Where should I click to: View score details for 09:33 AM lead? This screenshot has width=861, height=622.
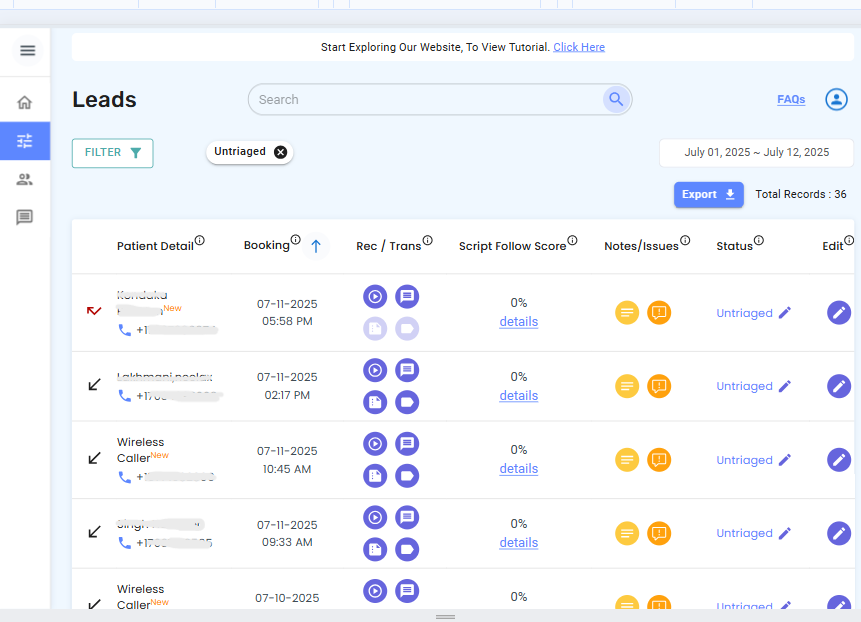(518, 543)
